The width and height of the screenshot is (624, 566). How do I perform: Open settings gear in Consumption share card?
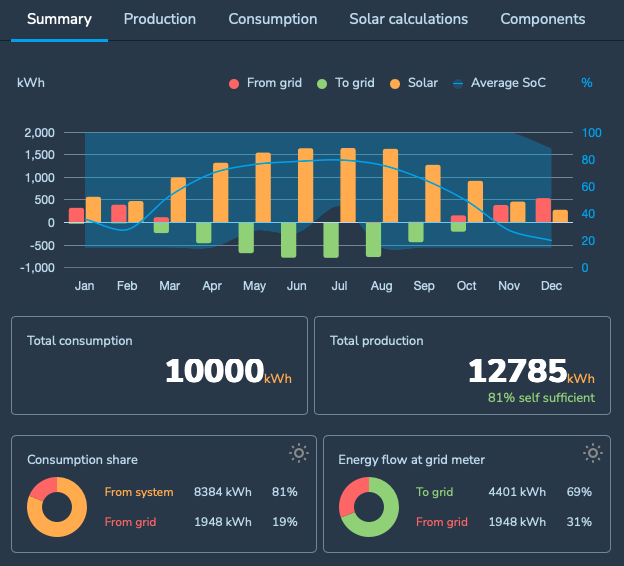[x=298, y=453]
